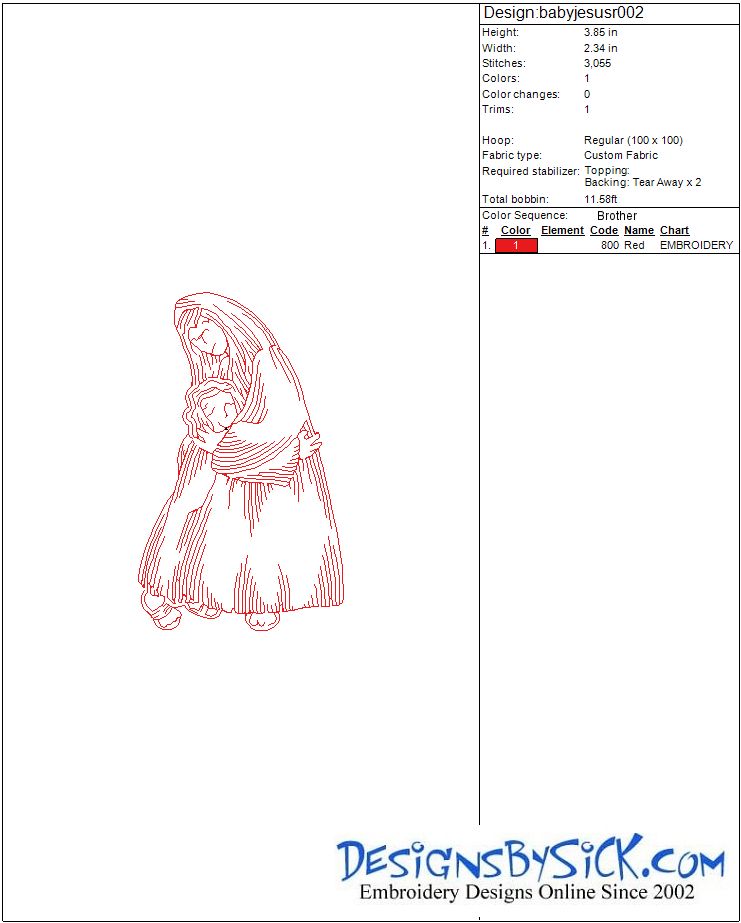Click the DesignsBySick.com logo
The image size is (741, 923).
click(530, 860)
